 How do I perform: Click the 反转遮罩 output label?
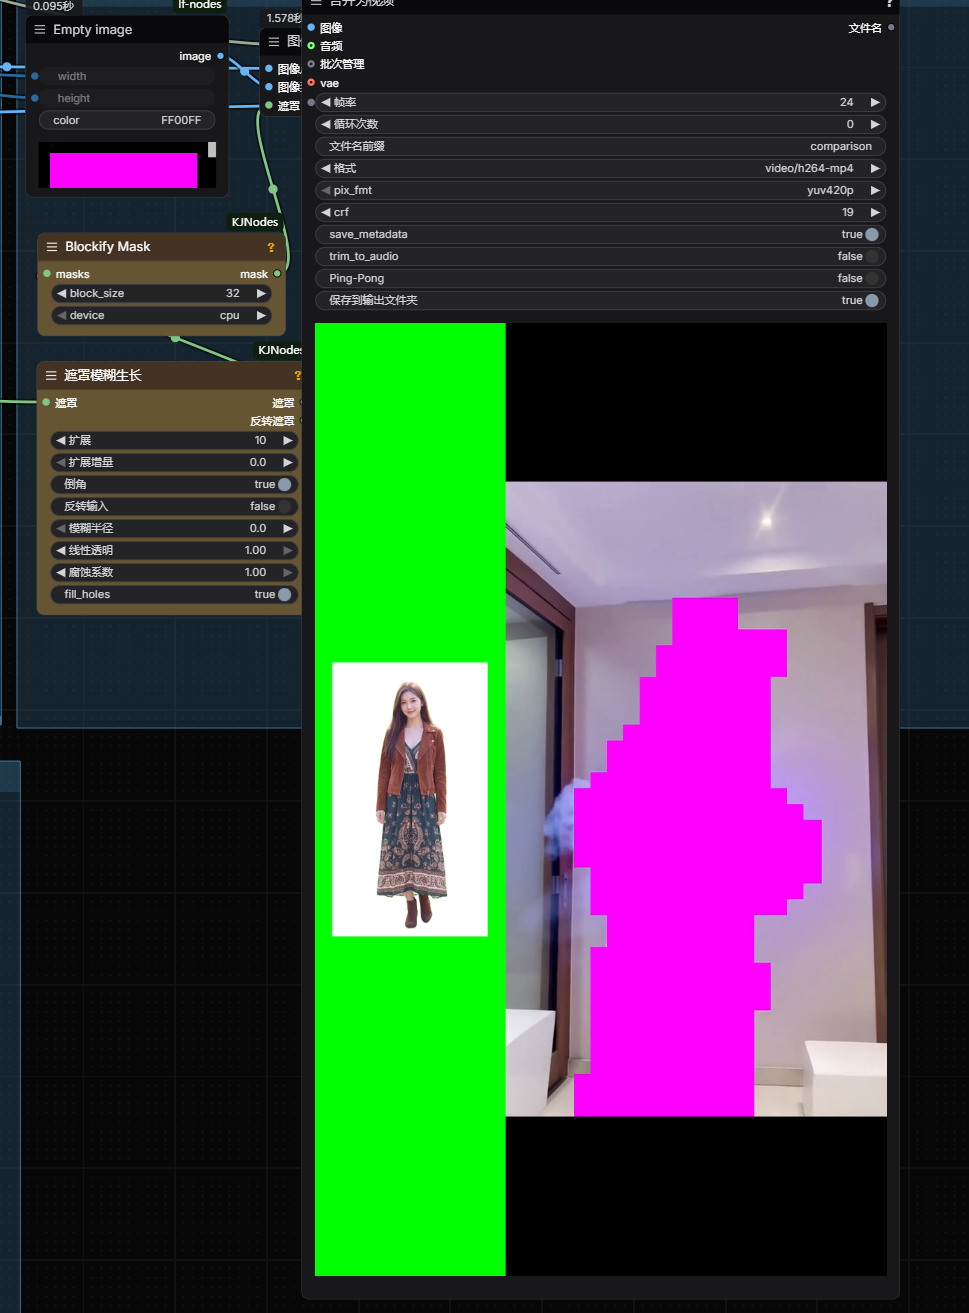pyautogui.click(x=272, y=421)
